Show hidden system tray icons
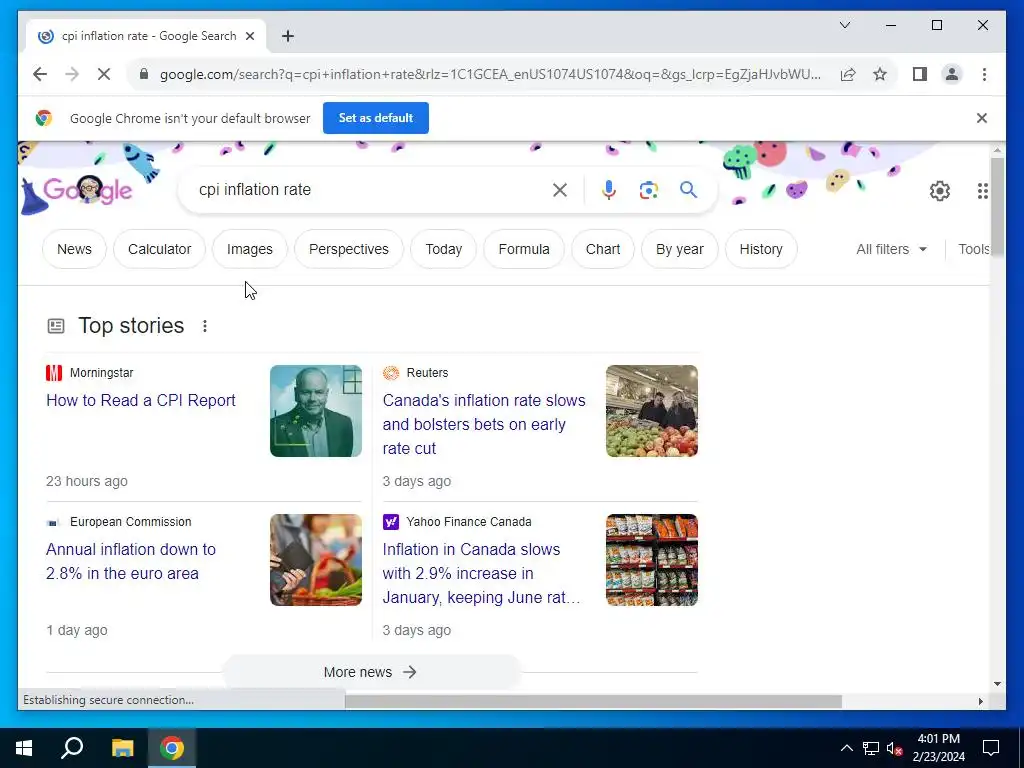This screenshot has width=1024, height=768. click(846, 748)
